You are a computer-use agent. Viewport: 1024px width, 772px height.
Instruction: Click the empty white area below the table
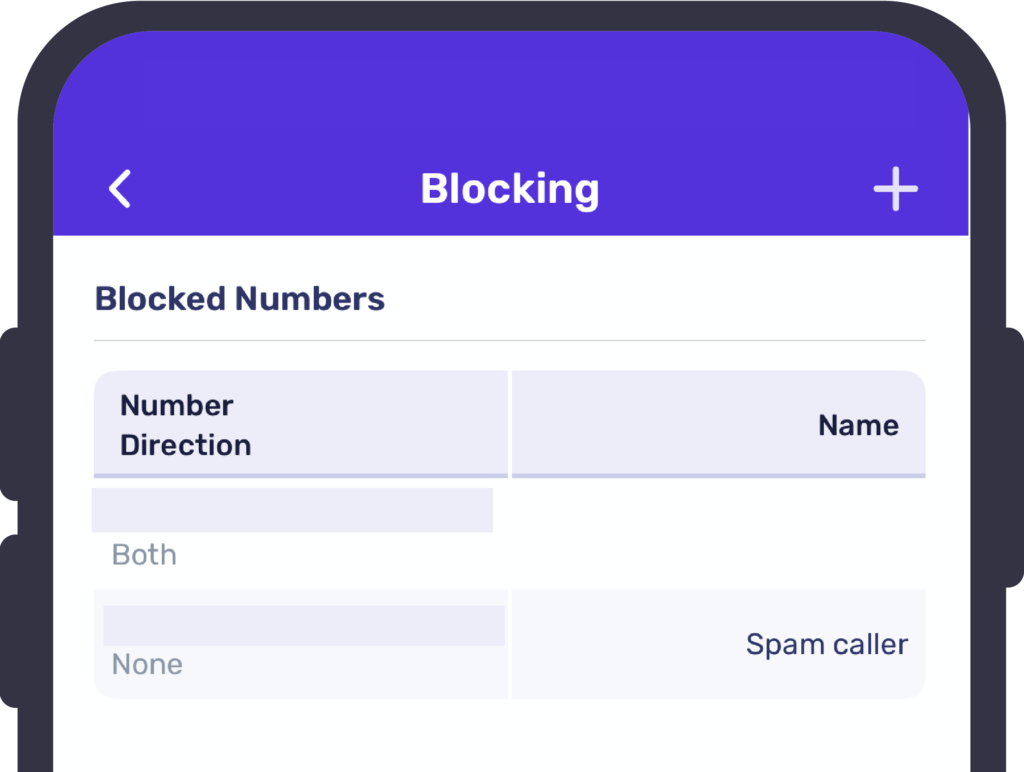[x=510, y=735]
